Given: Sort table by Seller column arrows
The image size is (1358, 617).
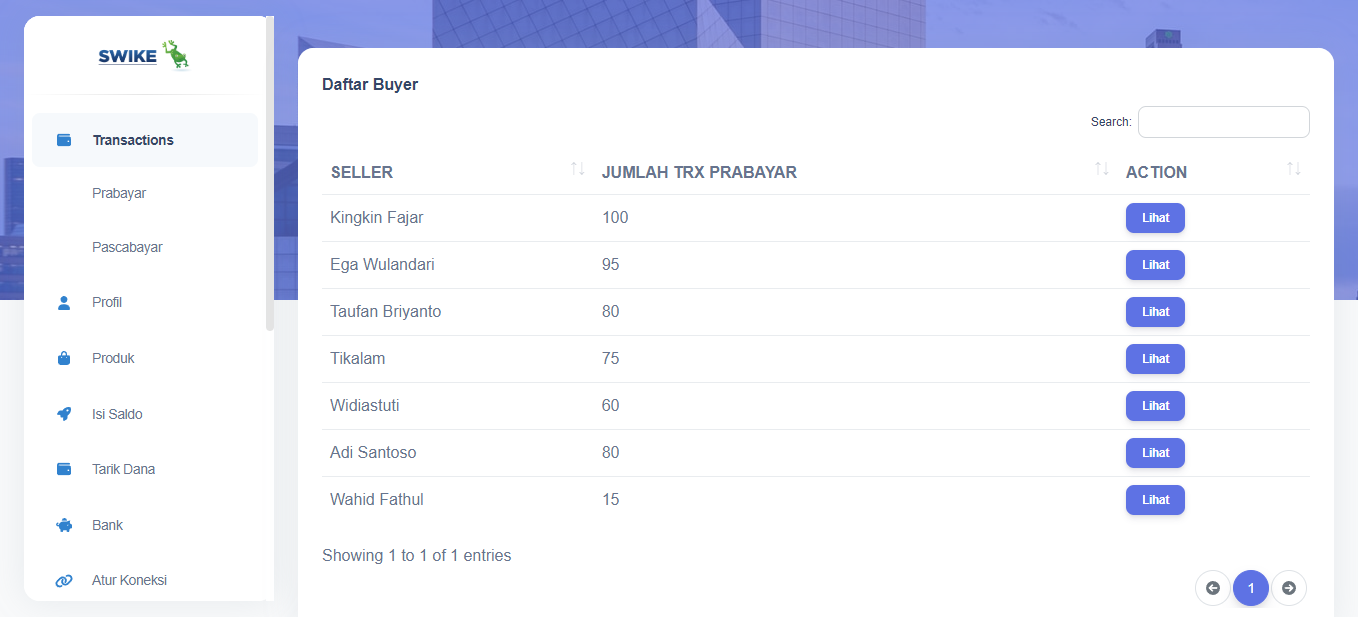Looking at the screenshot, I should pyautogui.click(x=577, y=169).
